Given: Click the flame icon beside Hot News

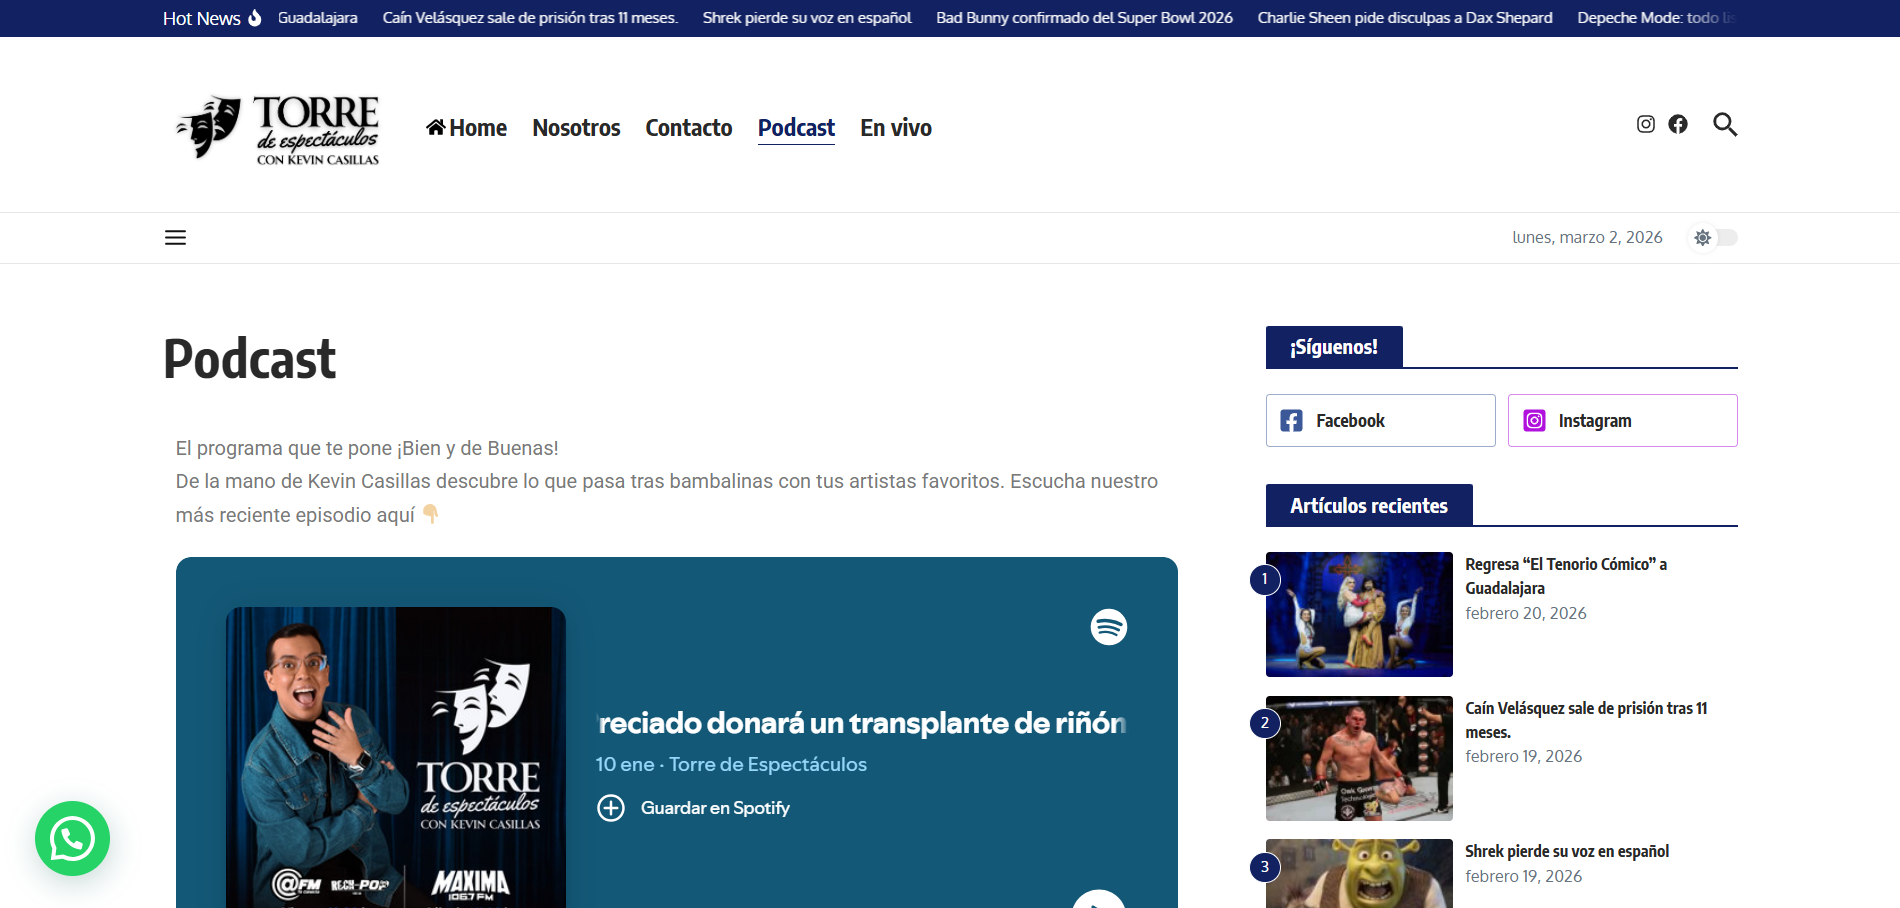Looking at the screenshot, I should 255,17.
